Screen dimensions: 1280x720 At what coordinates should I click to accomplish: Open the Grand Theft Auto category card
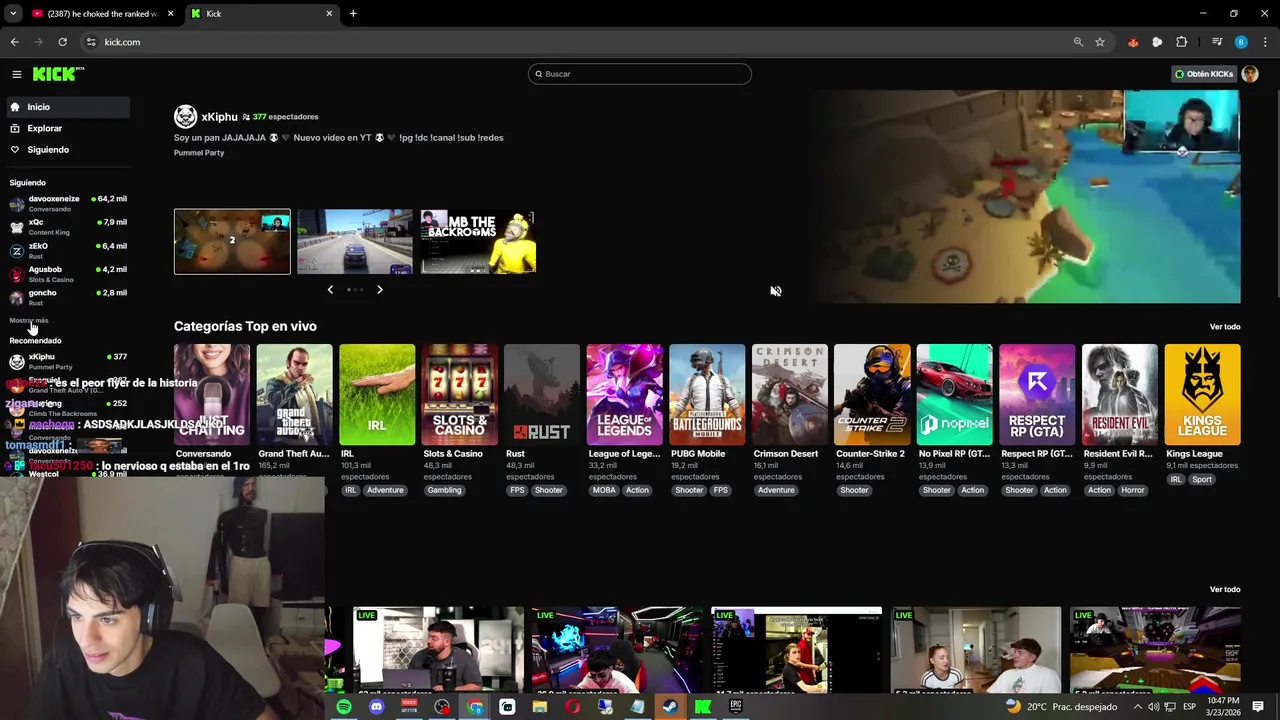tap(294, 395)
